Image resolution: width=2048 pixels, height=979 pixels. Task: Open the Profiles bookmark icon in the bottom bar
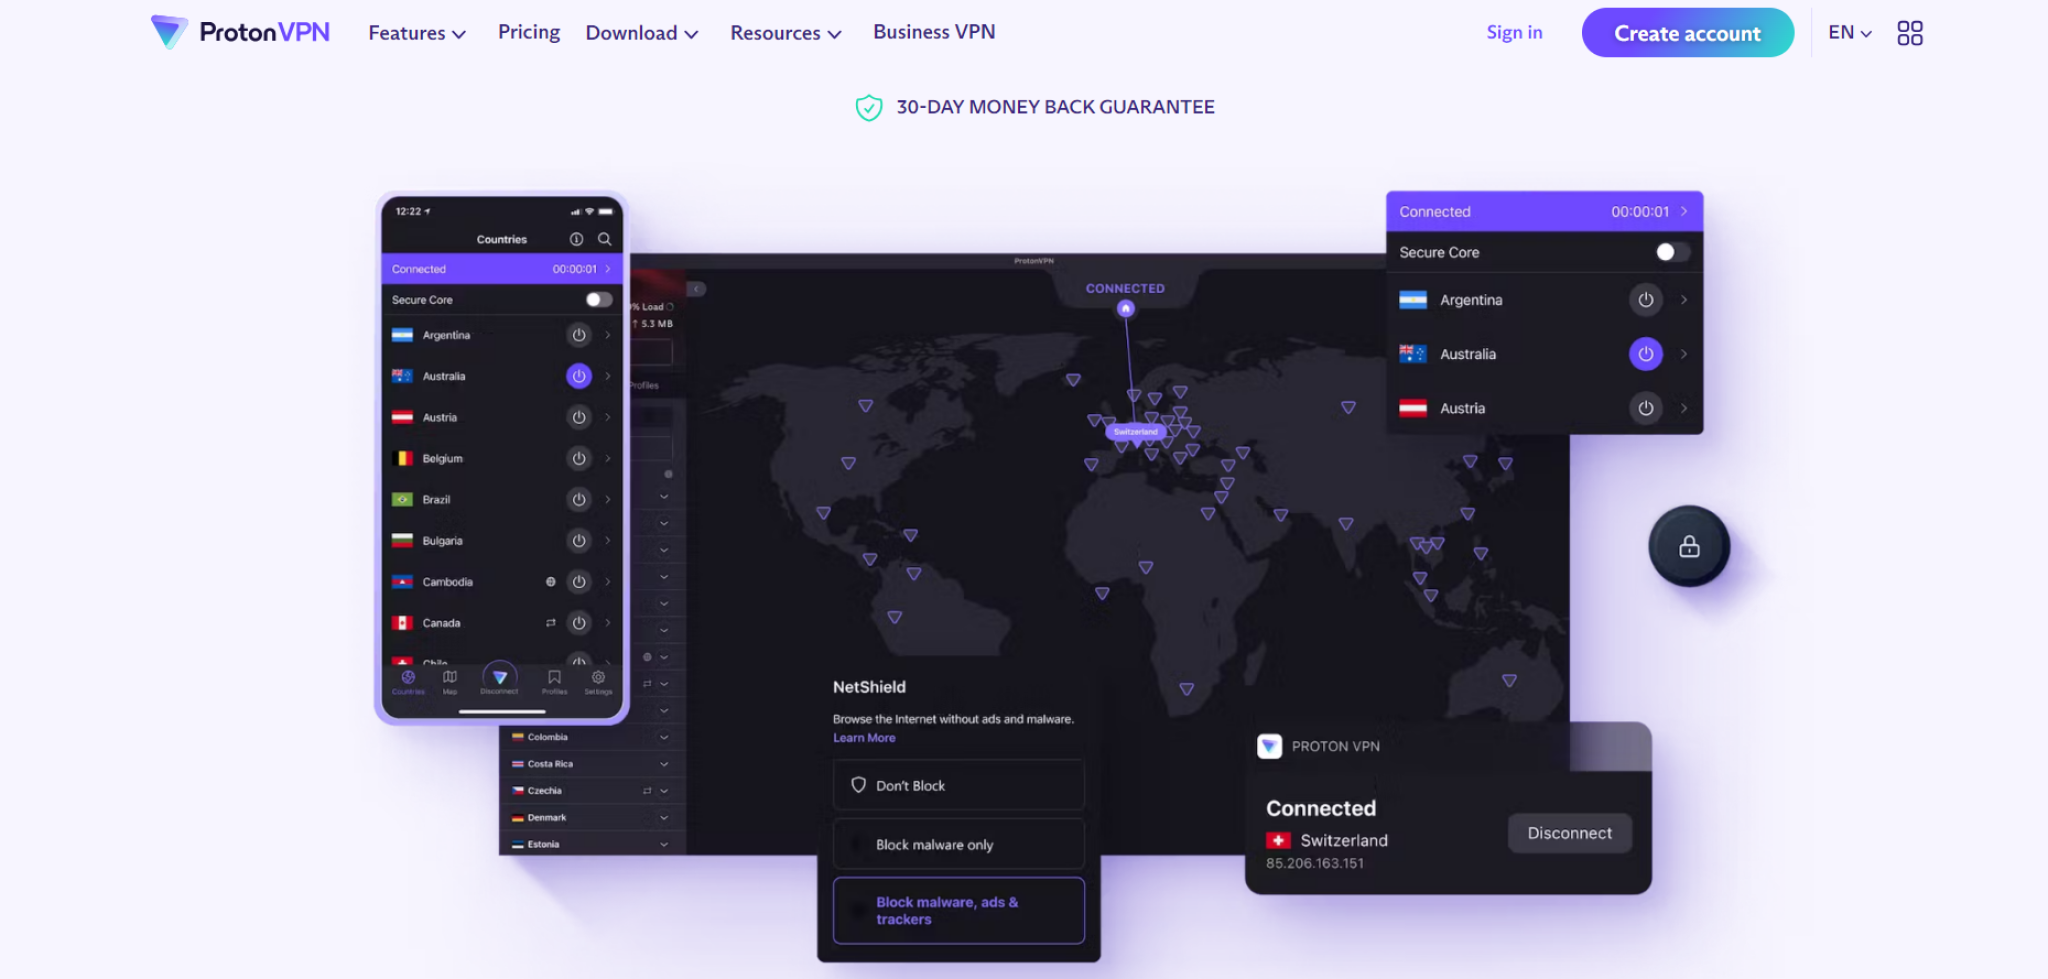point(554,678)
